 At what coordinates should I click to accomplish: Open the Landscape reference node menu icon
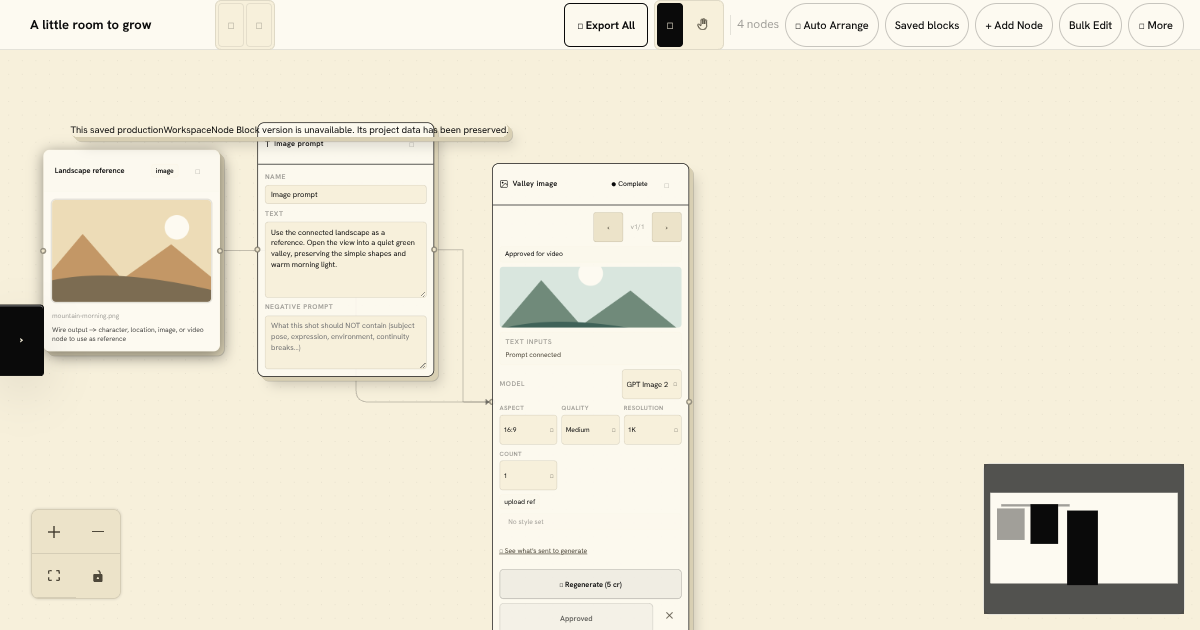(198, 171)
